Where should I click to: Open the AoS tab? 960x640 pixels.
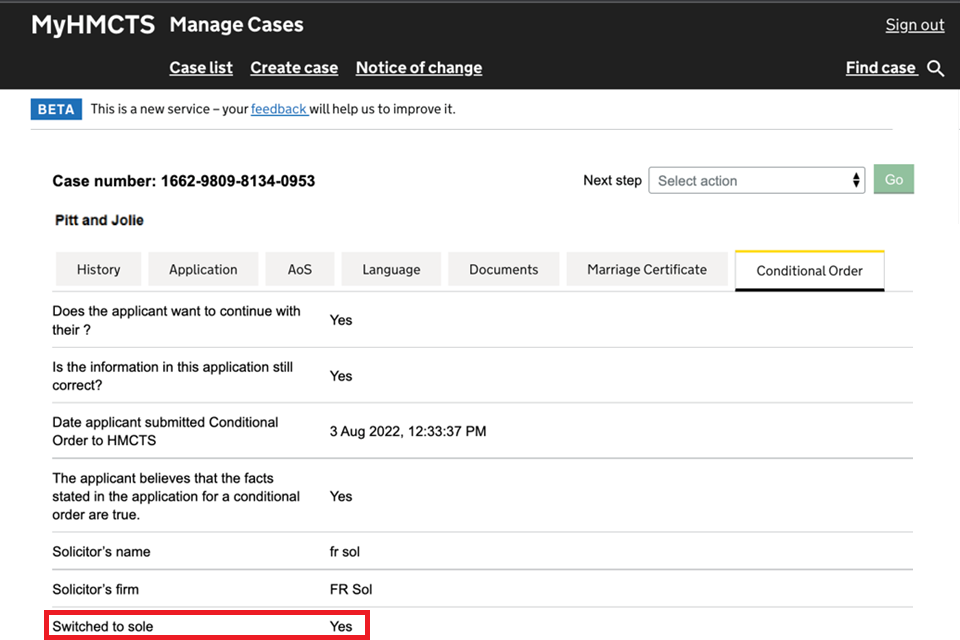coord(300,269)
